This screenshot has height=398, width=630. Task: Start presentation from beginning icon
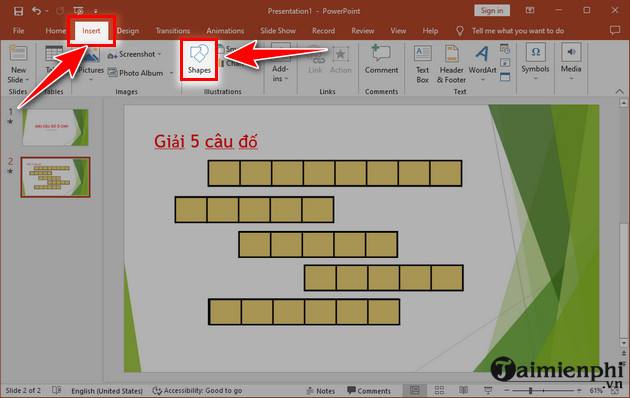click(79, 11)
